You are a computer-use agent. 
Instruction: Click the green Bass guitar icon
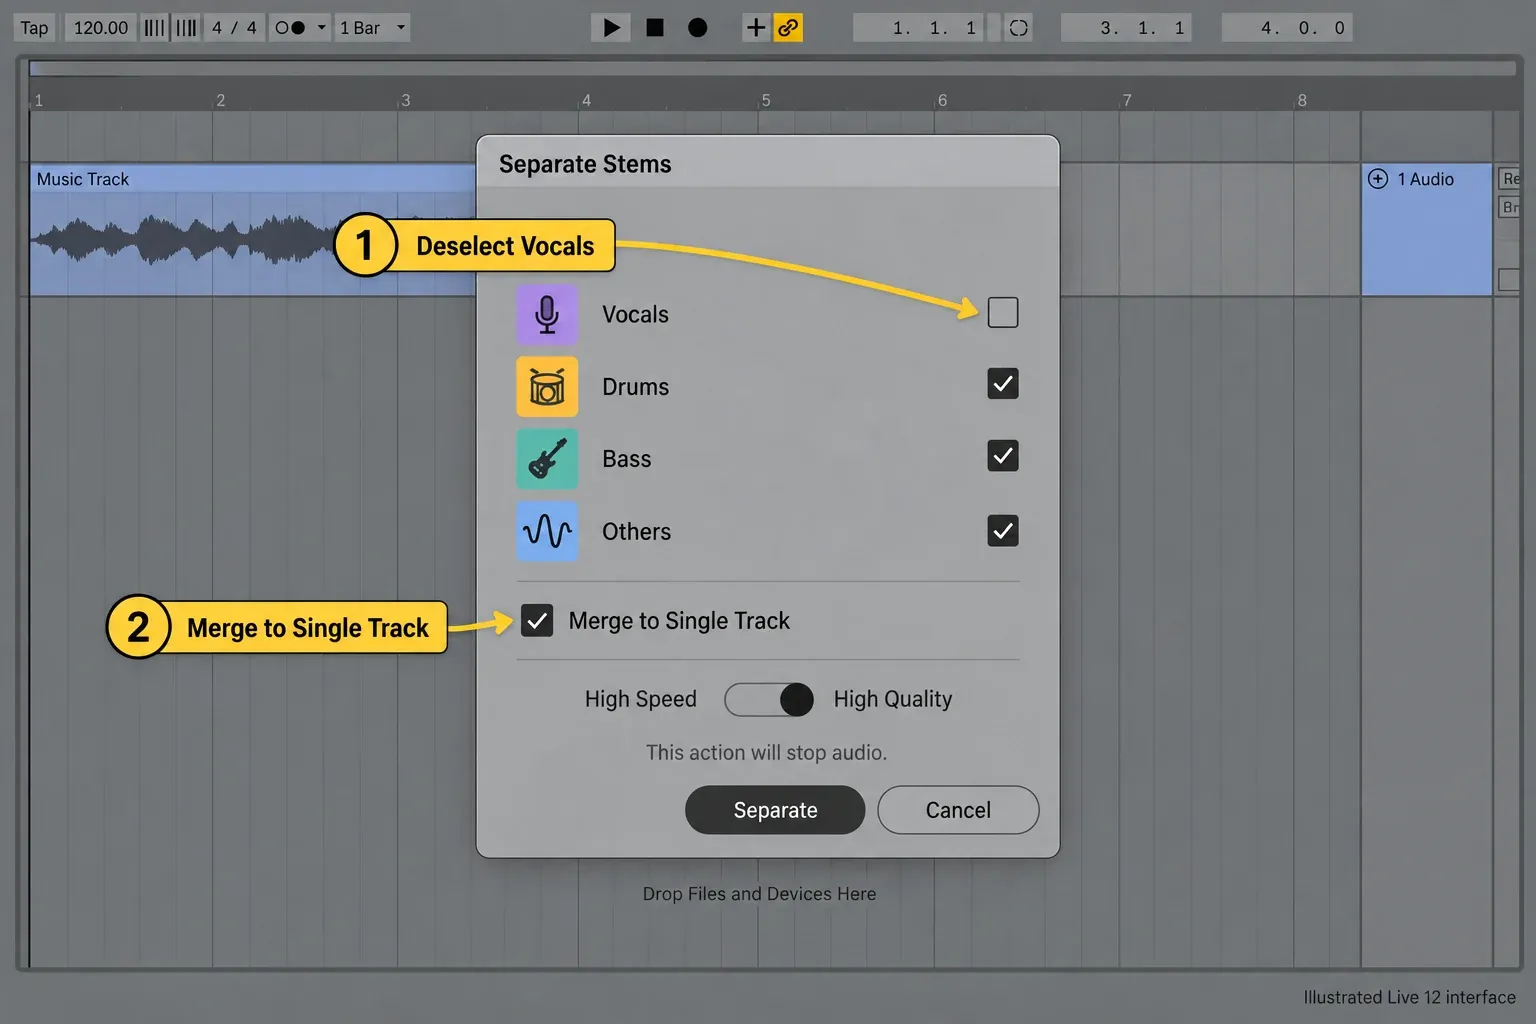click(547, 459)
